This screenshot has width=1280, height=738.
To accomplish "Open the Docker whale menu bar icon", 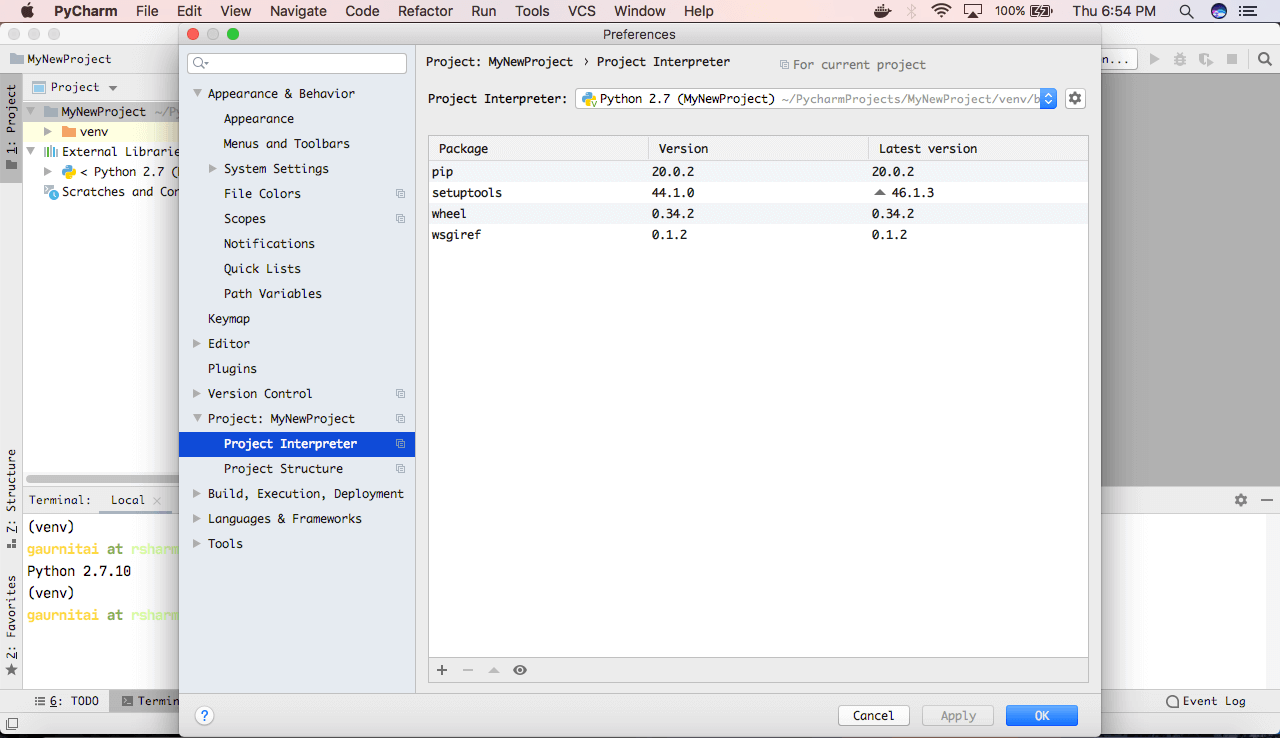I will [882, 11].
